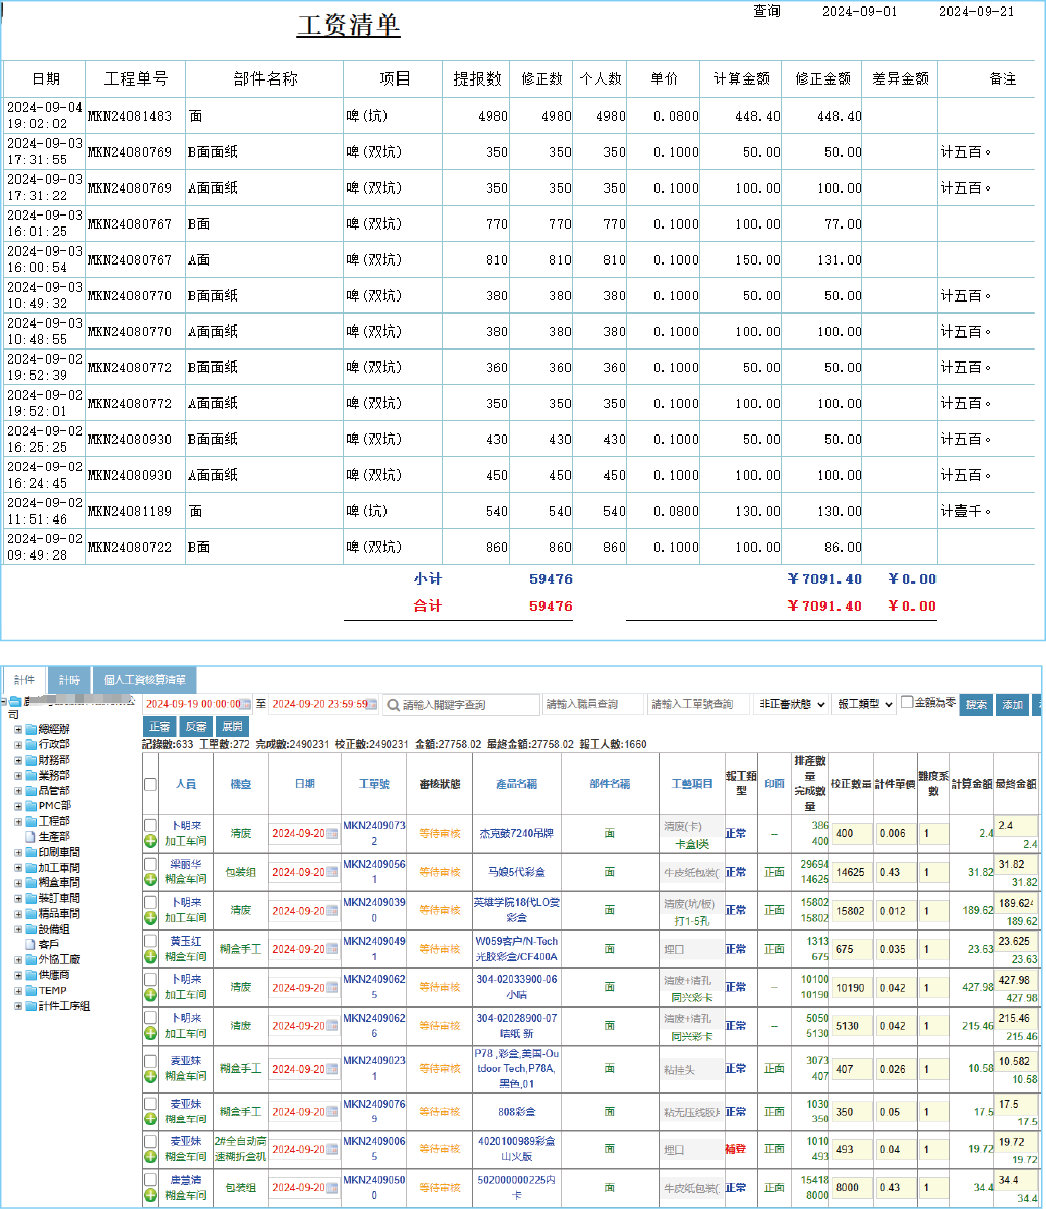
Task: Click the 裝訂車間 folder icon
Action: [31, 899]
